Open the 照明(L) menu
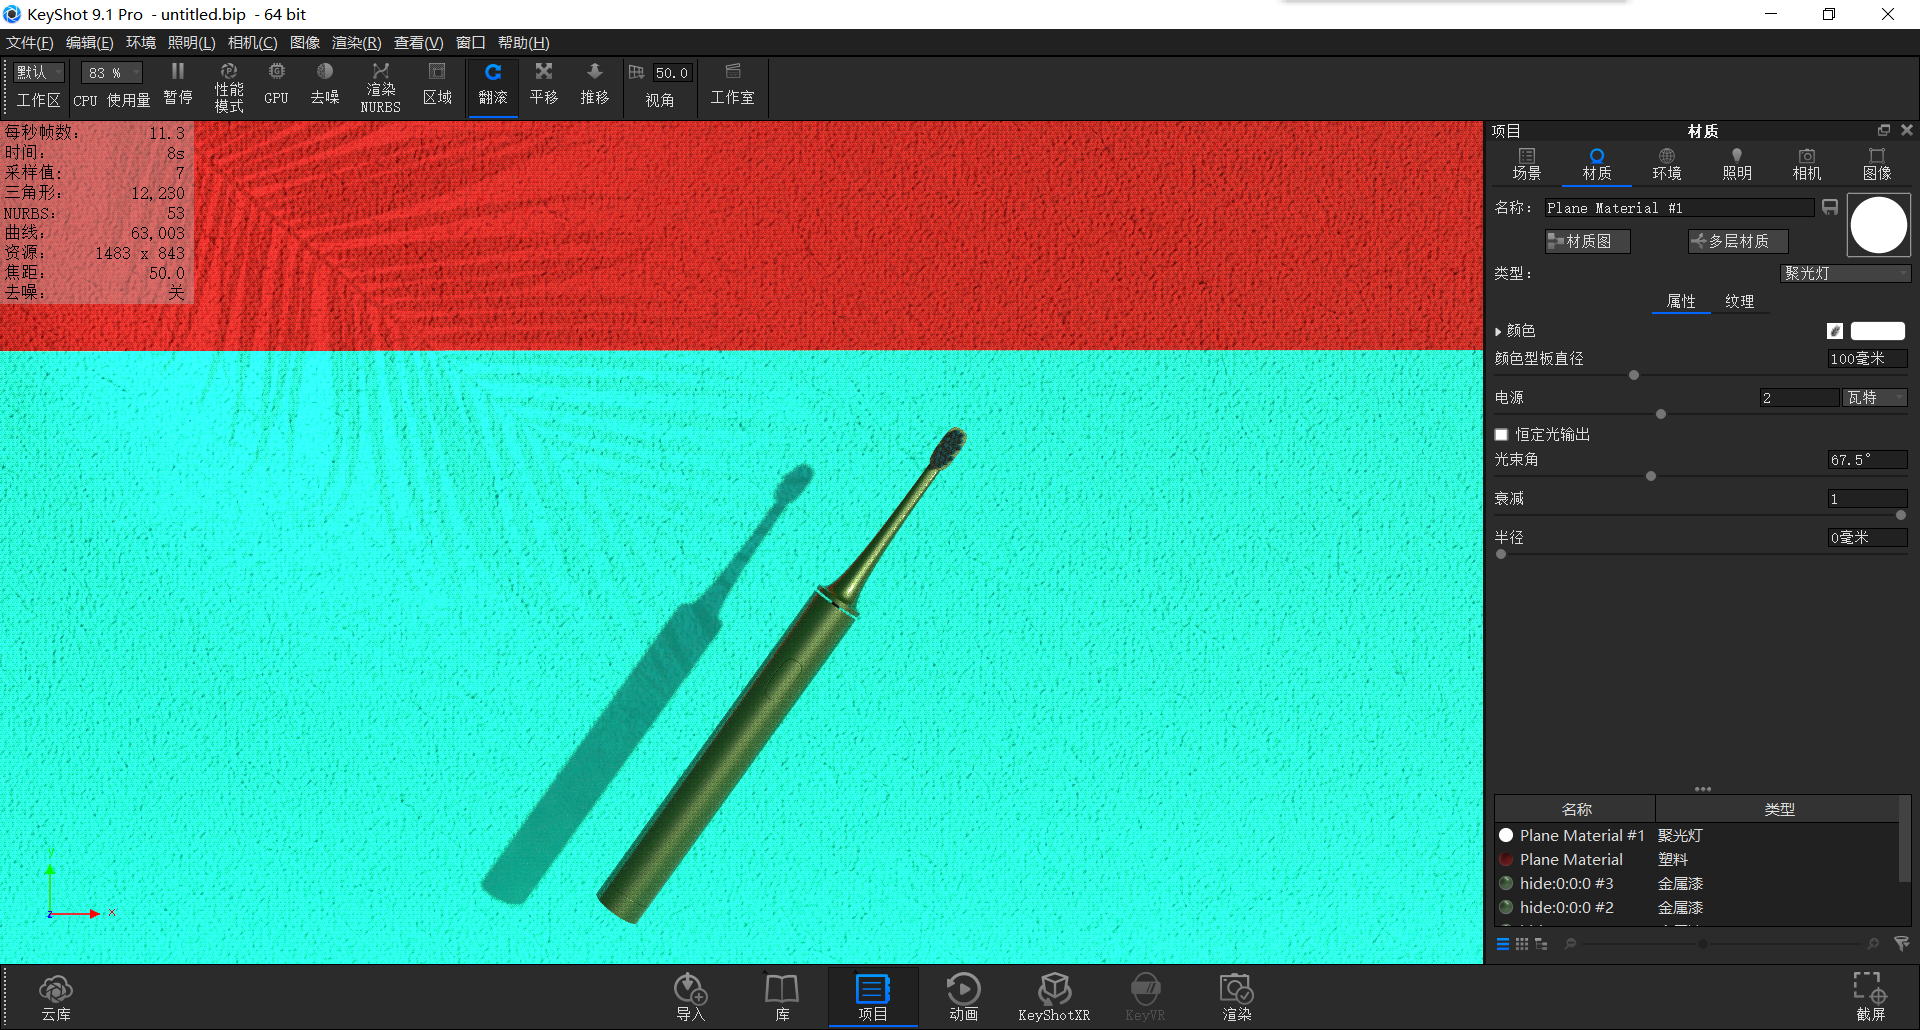1920x1030 pixels. point(193,43)
